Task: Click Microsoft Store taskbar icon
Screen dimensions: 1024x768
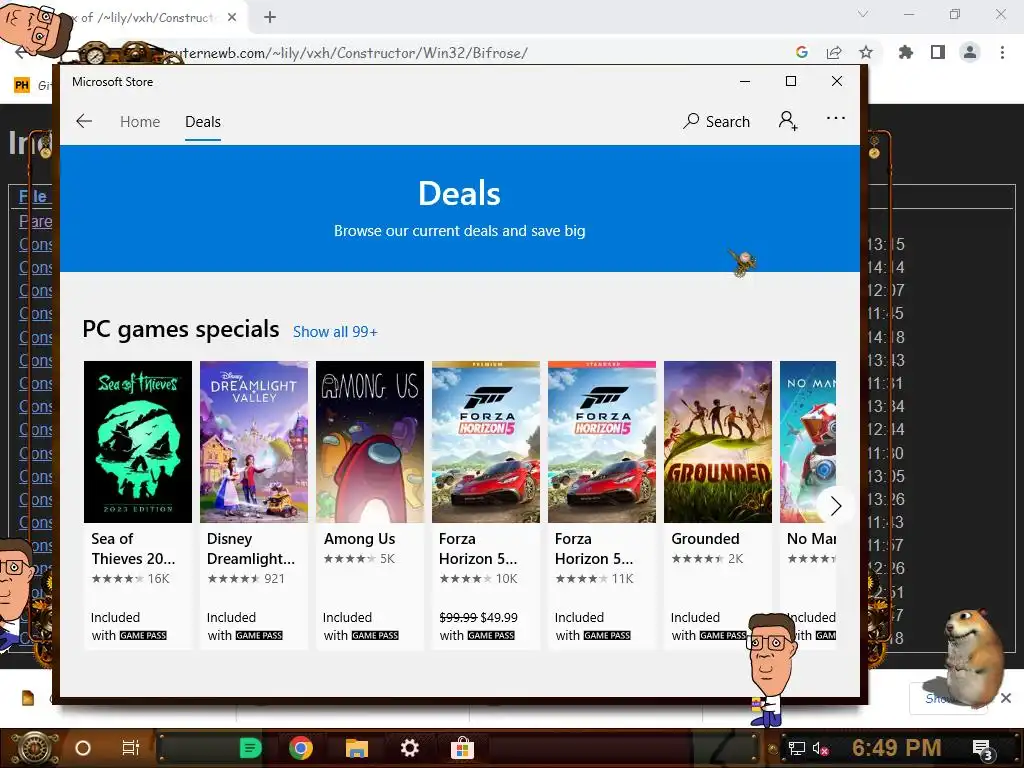Action: click(462, 748)
